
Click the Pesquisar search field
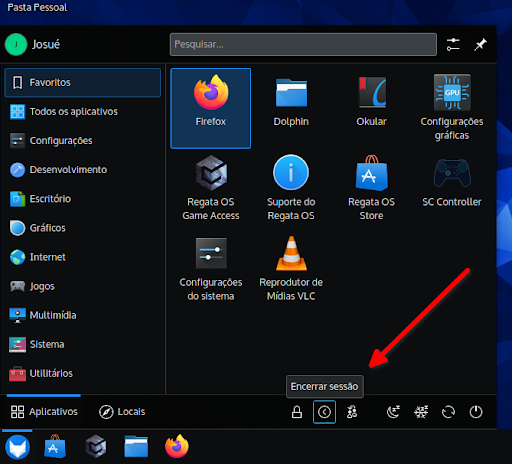pos(303,44)
